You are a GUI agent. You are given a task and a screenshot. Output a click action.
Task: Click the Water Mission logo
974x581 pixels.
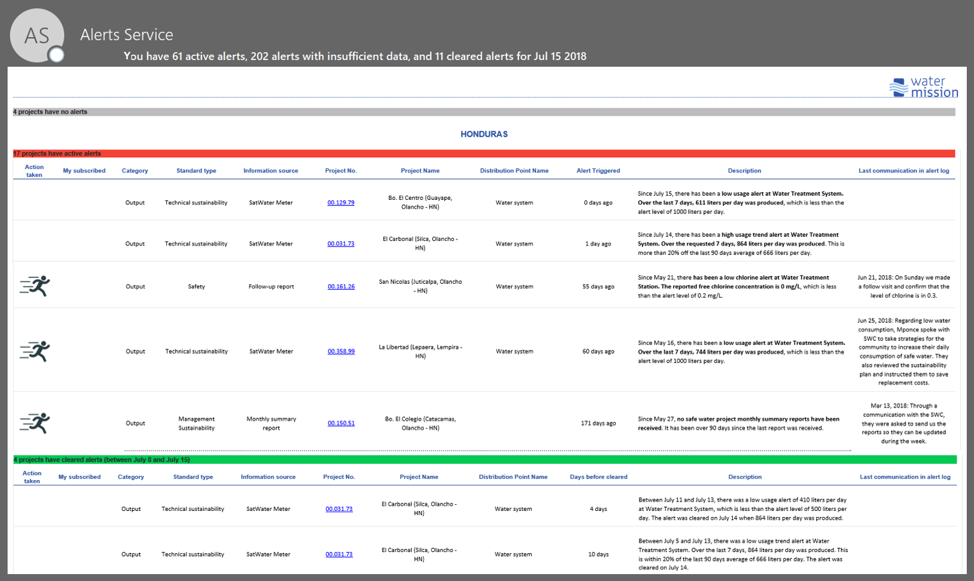coord(925,88)
